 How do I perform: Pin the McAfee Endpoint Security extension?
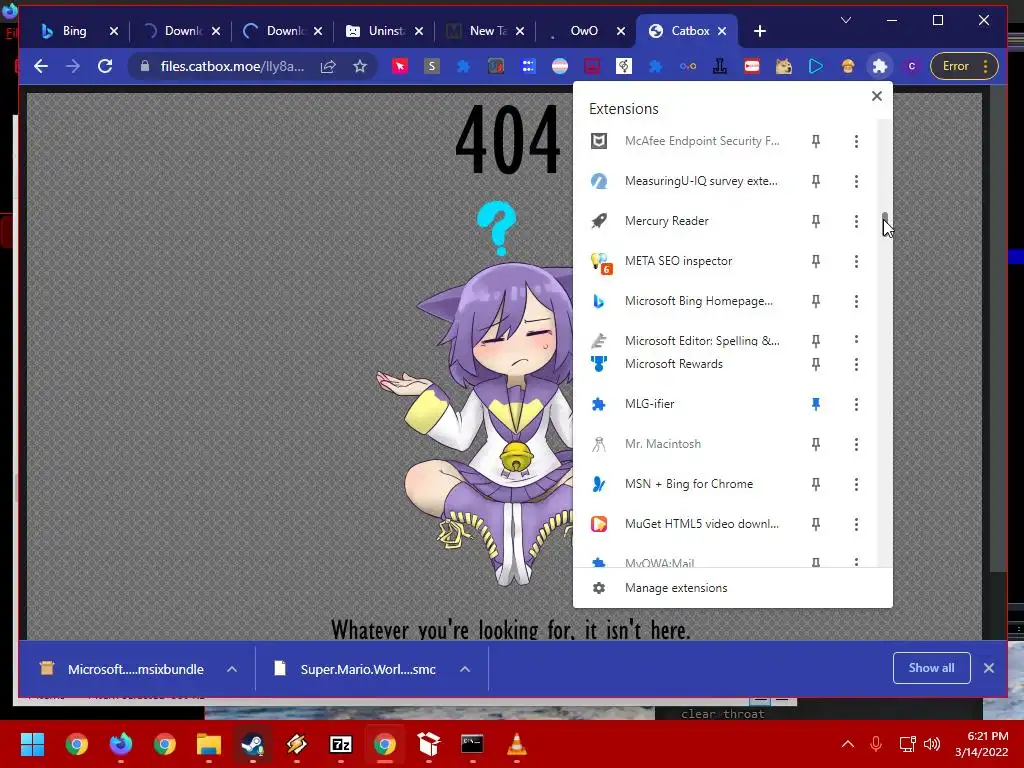(x=816, y=141)
